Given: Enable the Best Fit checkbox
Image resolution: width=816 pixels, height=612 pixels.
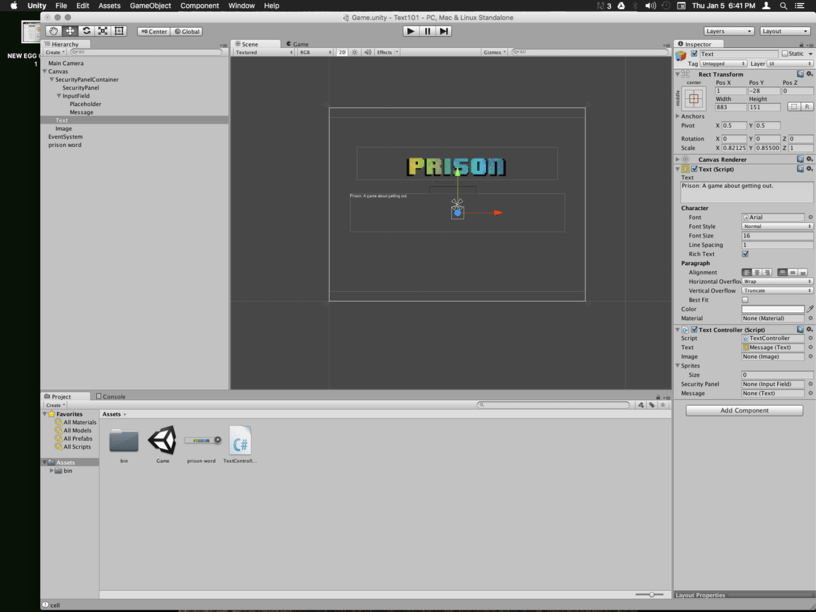Looking at the screenshot, I should [x=745, y=300].
